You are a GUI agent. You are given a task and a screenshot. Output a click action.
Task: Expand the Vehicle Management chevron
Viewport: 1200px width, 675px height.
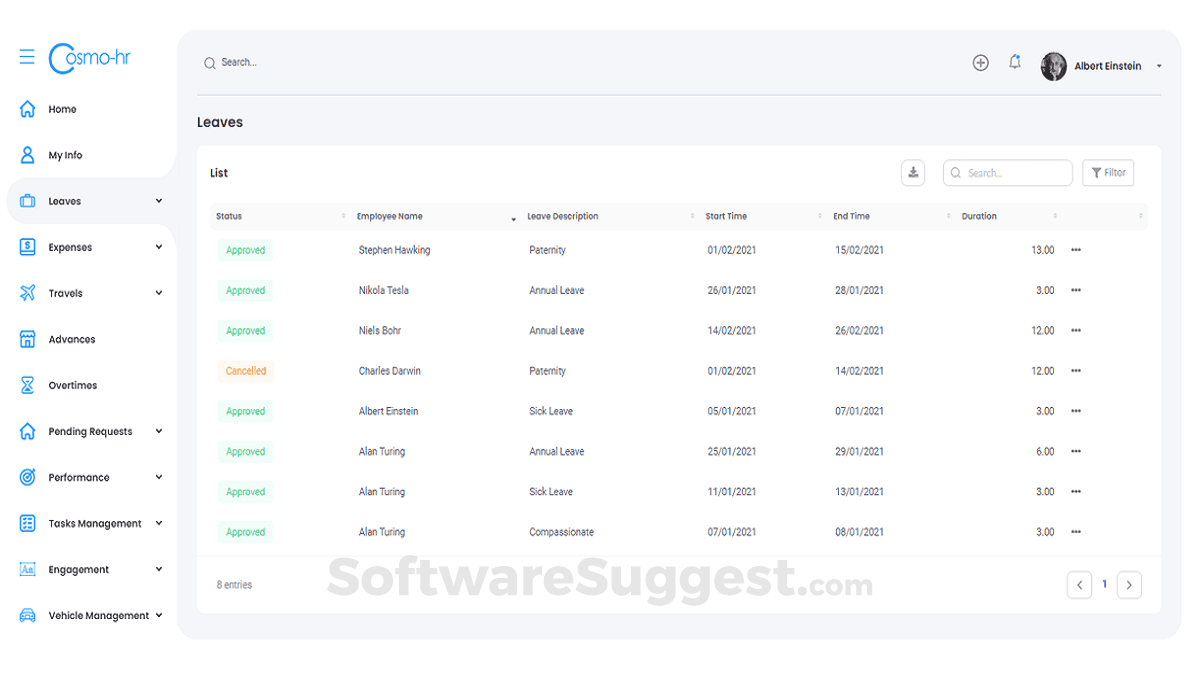click(x=159, y=615)
